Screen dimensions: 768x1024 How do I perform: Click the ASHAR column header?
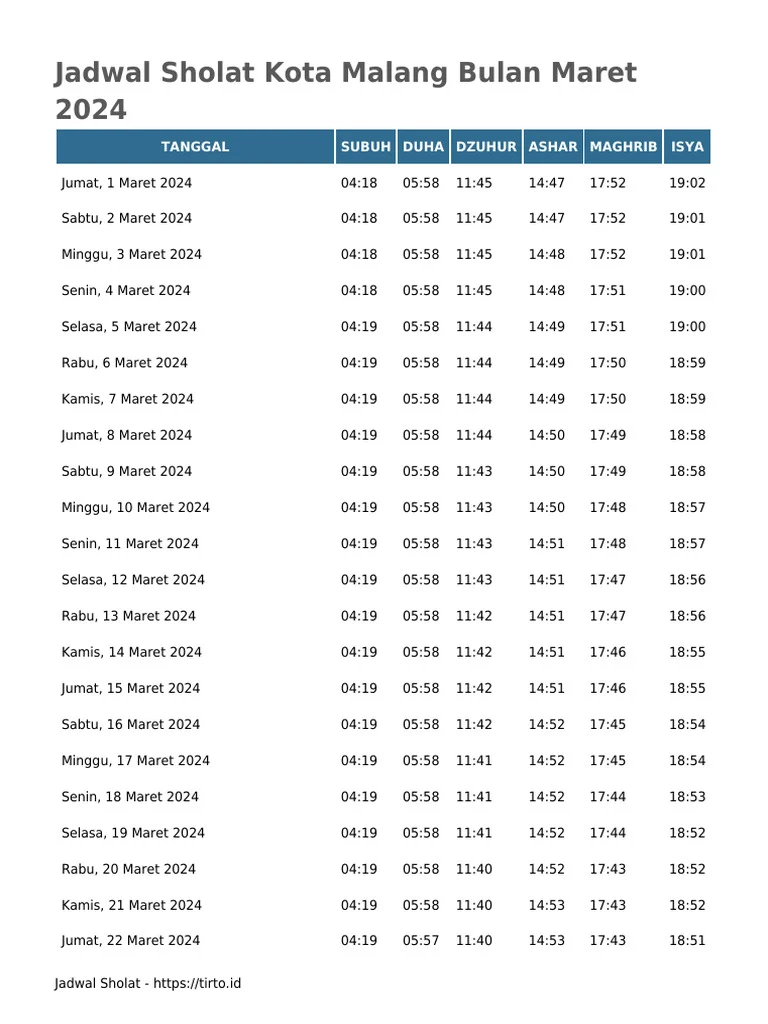(x=553, y=146)
